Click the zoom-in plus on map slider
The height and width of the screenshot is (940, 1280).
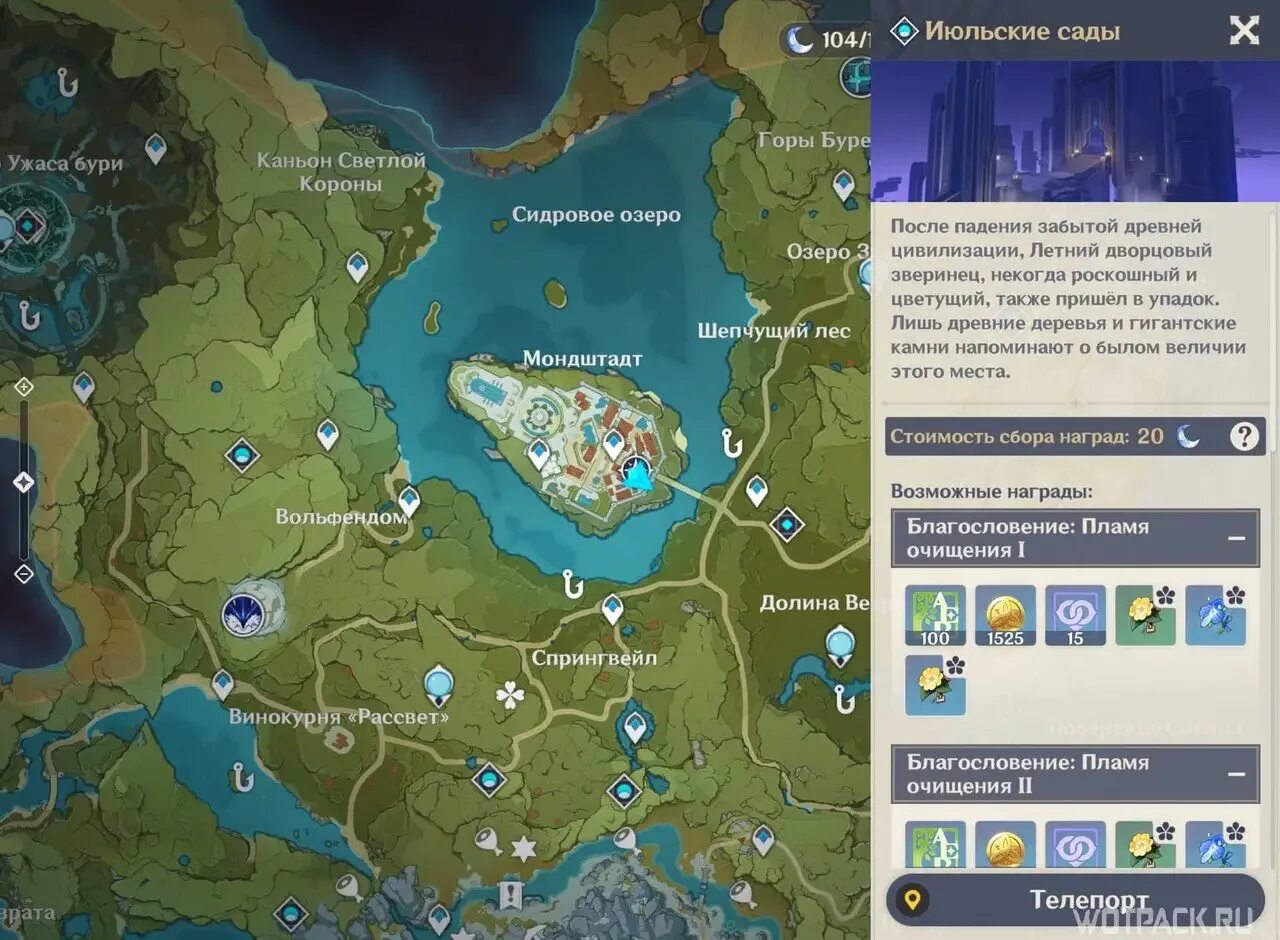tap(24, 386)
